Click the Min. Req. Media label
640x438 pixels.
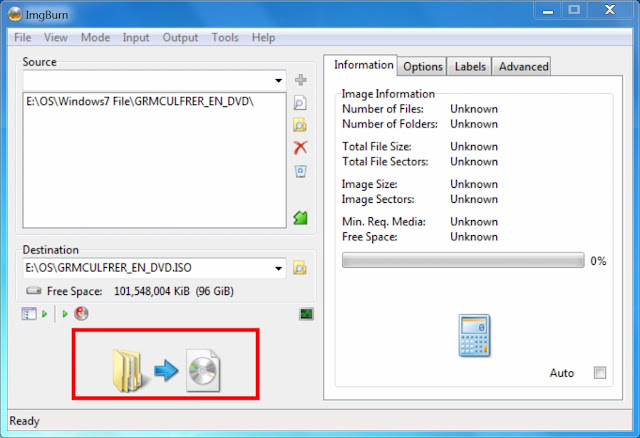click(384, 222)
